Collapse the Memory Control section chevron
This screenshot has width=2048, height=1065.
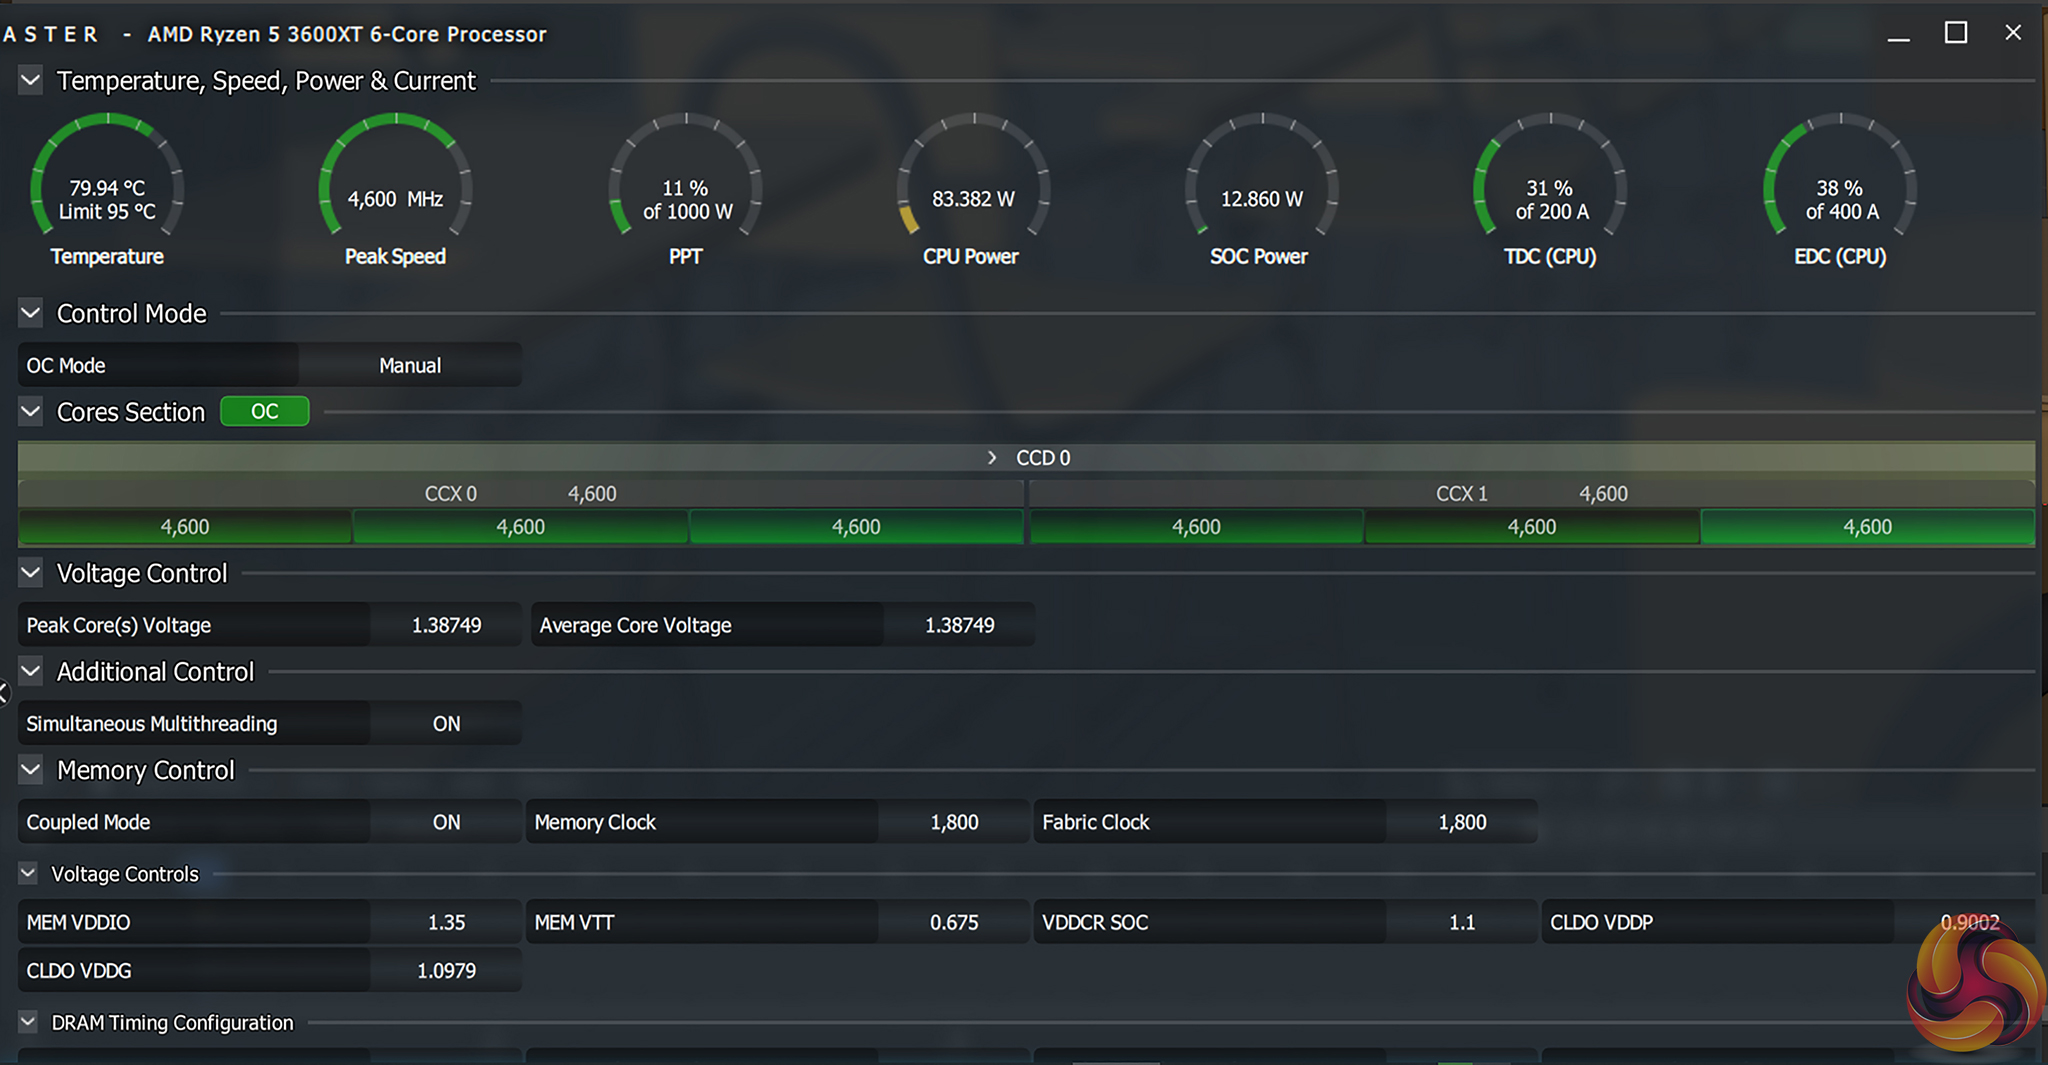tap(31, 770)
